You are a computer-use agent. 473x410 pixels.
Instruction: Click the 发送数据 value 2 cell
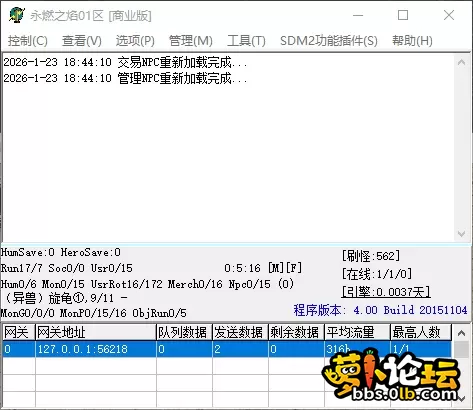click(x=240, y=349)
